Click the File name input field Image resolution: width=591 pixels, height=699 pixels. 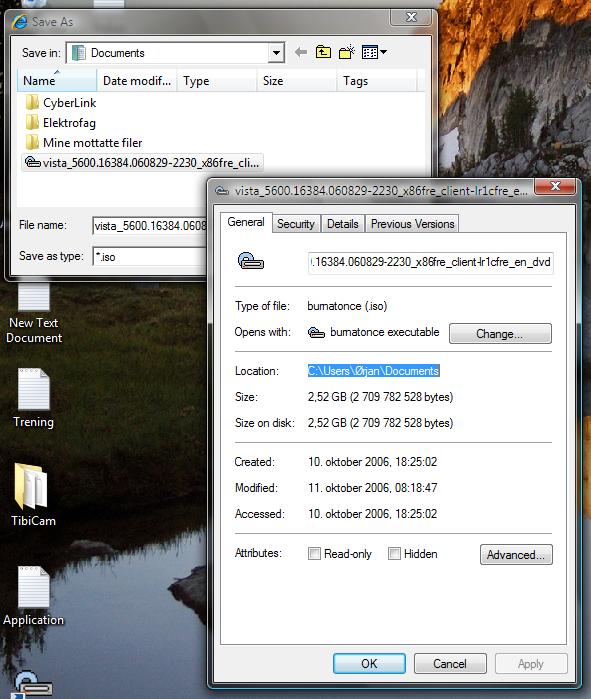click(x=150, y=226)
